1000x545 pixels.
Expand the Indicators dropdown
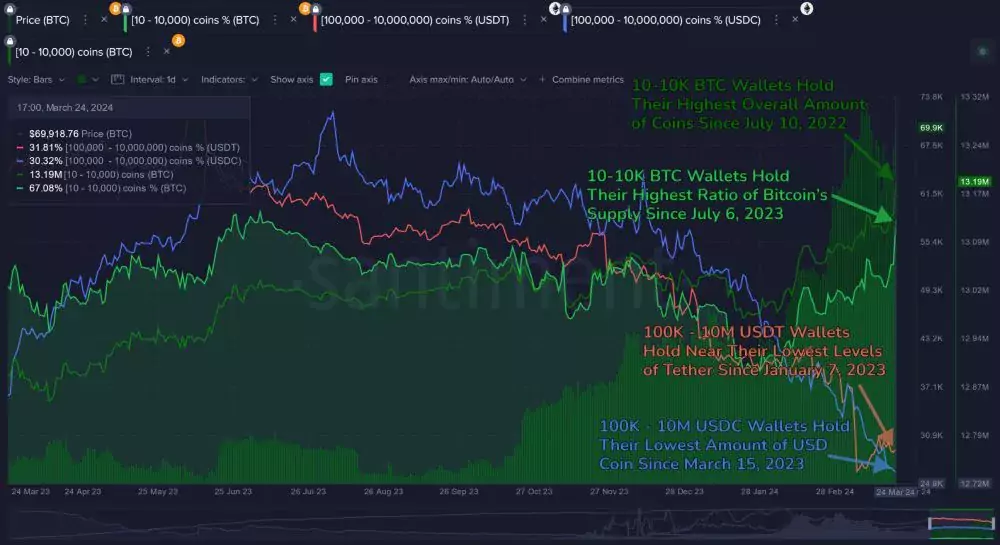(229, 80)
